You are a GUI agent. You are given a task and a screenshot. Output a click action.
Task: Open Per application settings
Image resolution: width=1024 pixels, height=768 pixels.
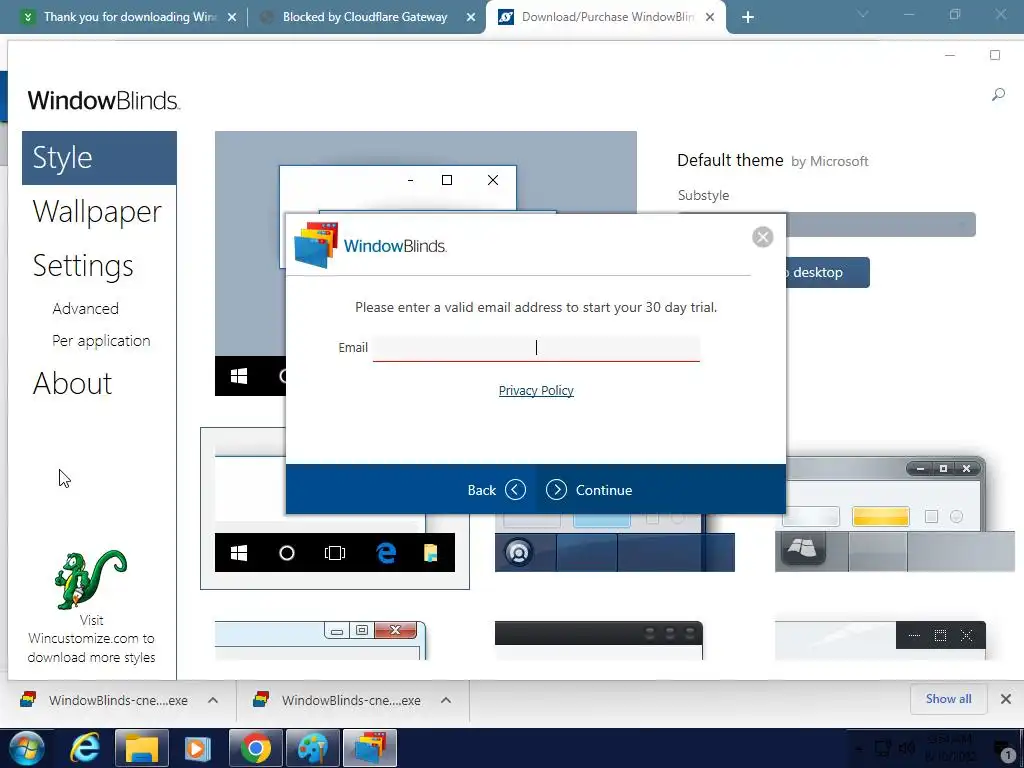point(101,341)
